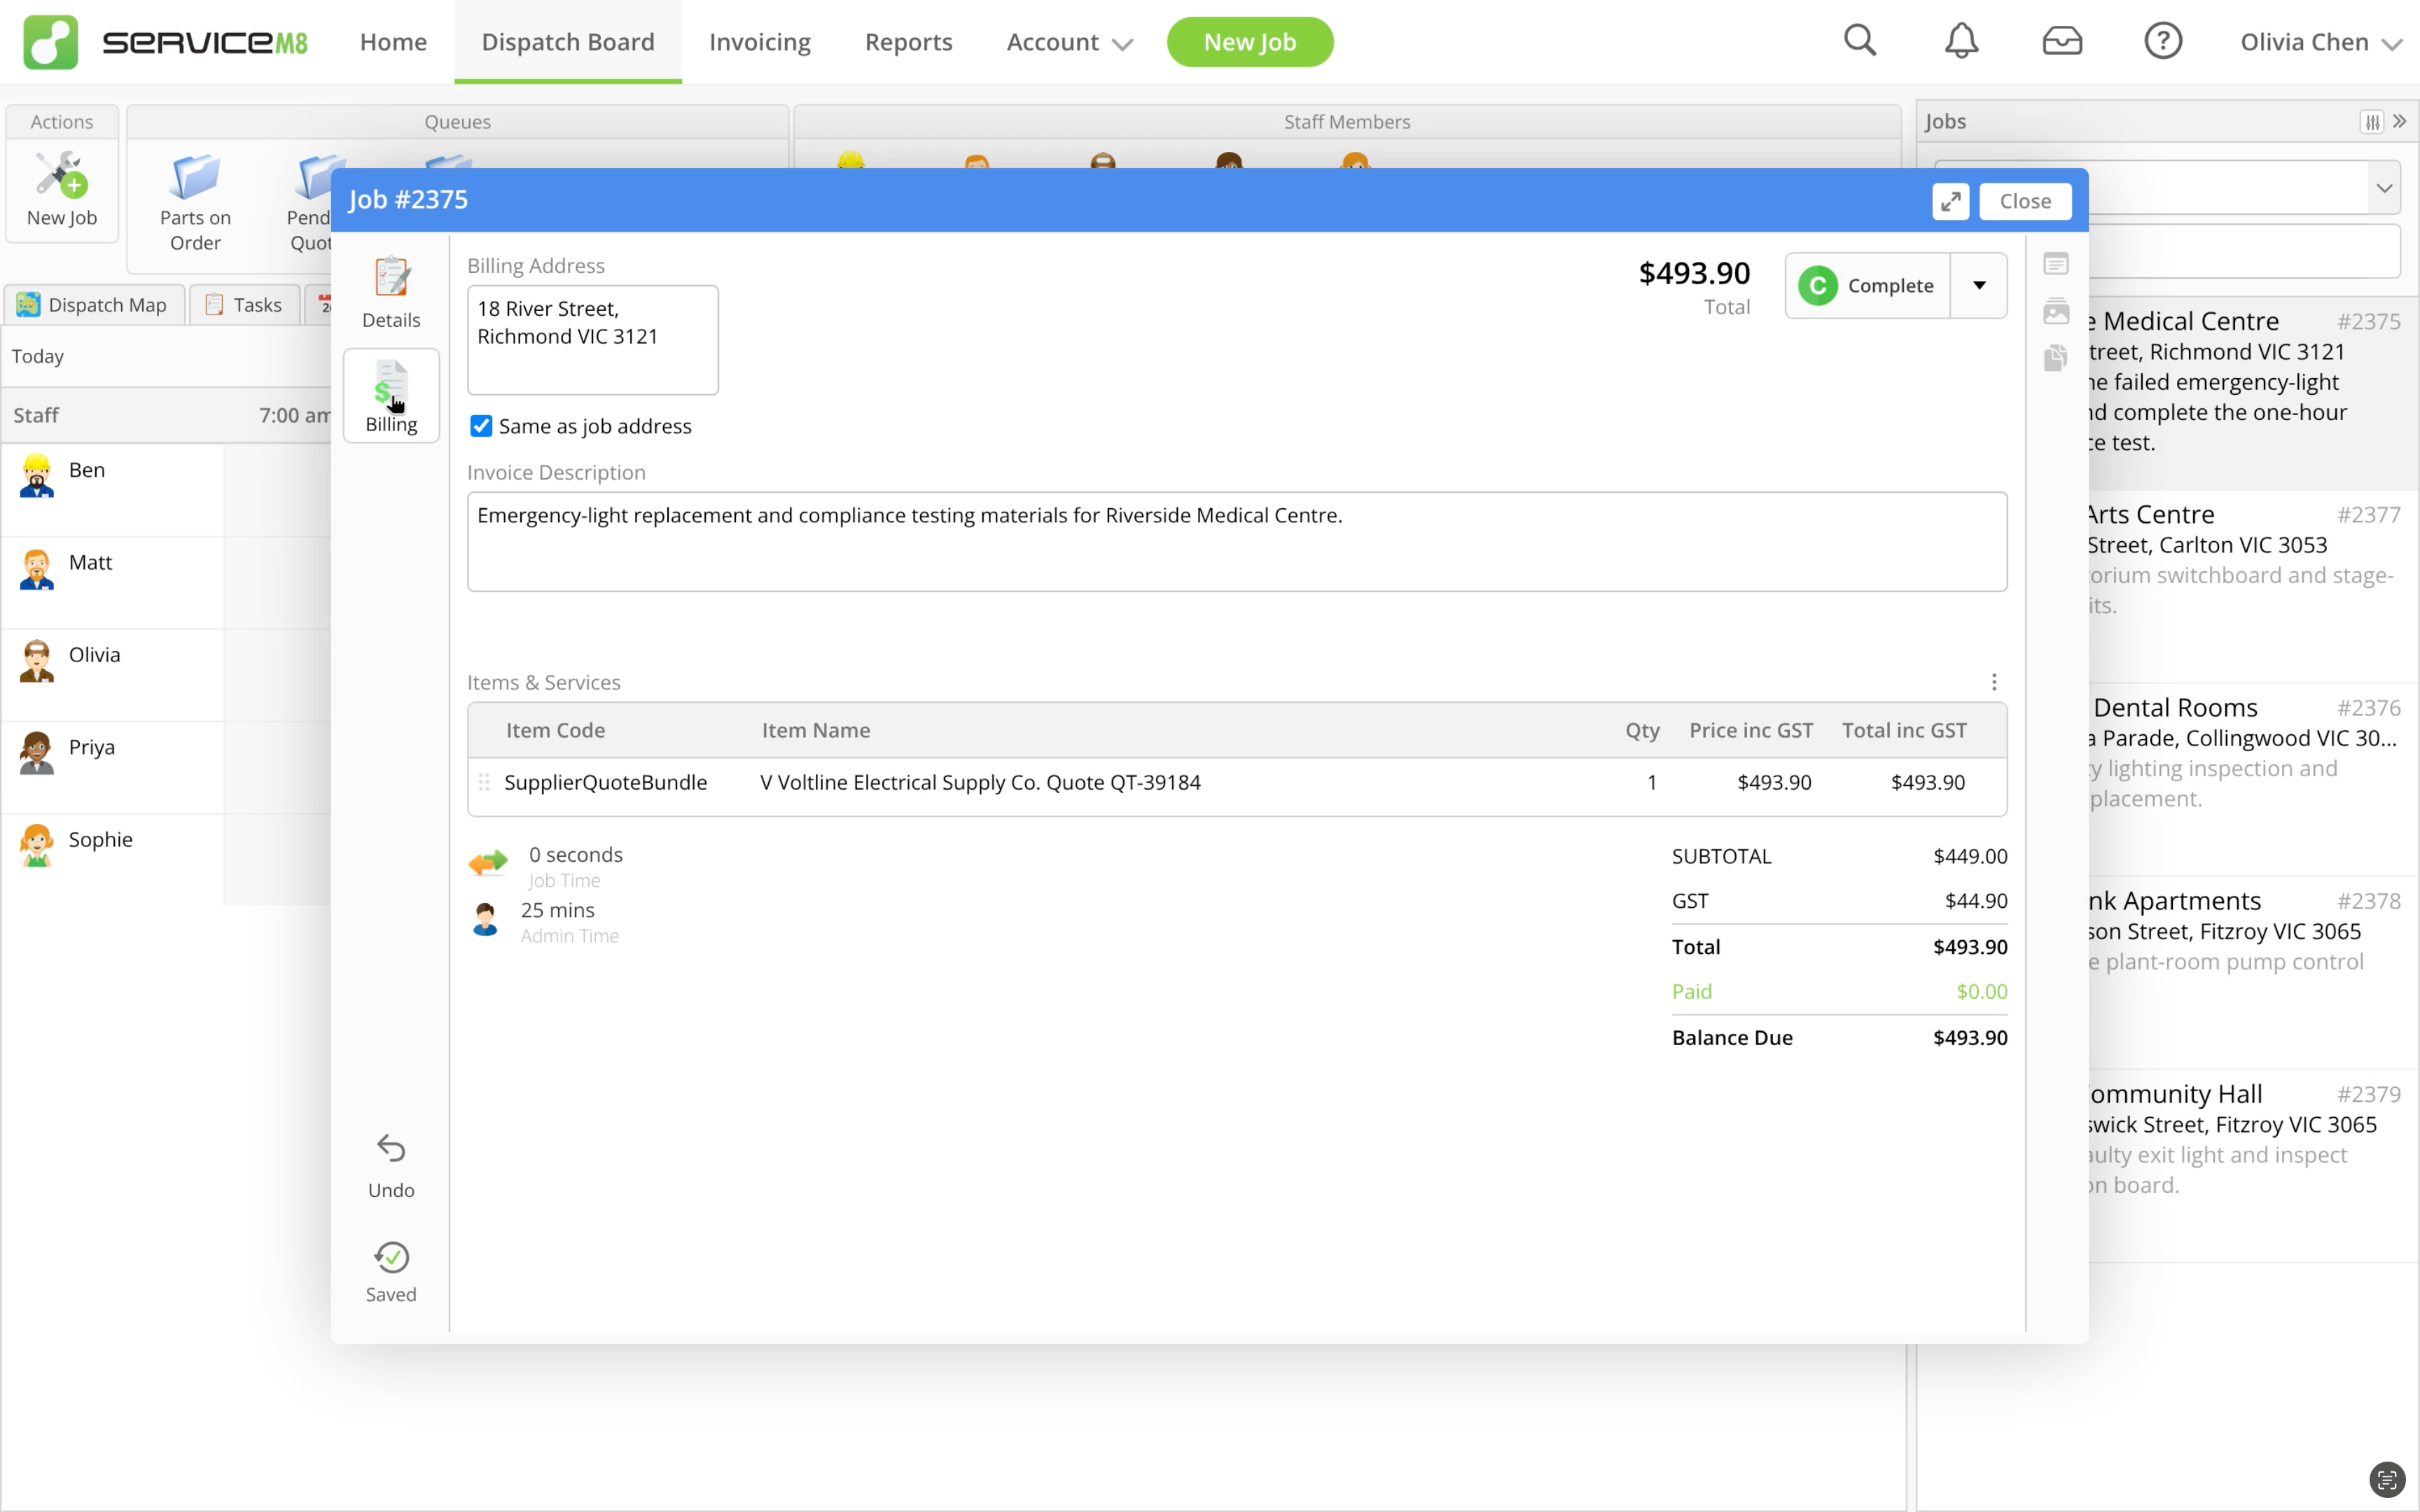Collapse the Jobs panel with double chevron
The image size is (2420, 1512).
pos(2400,121)
